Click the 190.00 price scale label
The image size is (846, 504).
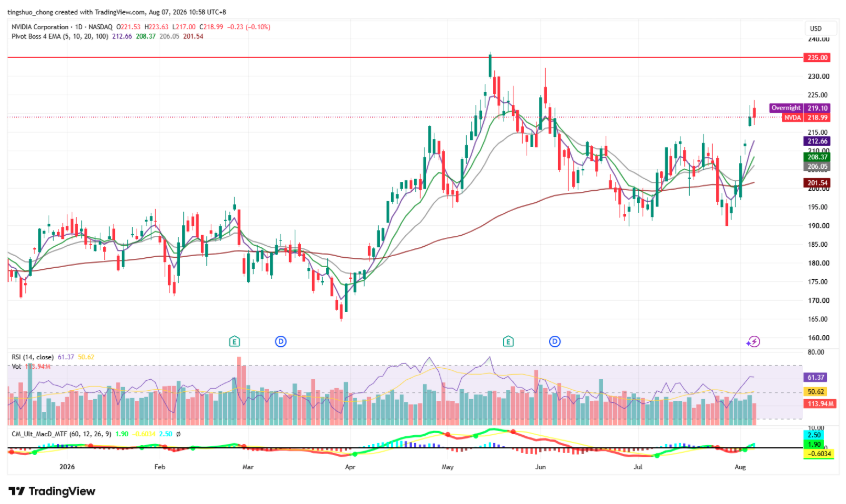[818, 226]
